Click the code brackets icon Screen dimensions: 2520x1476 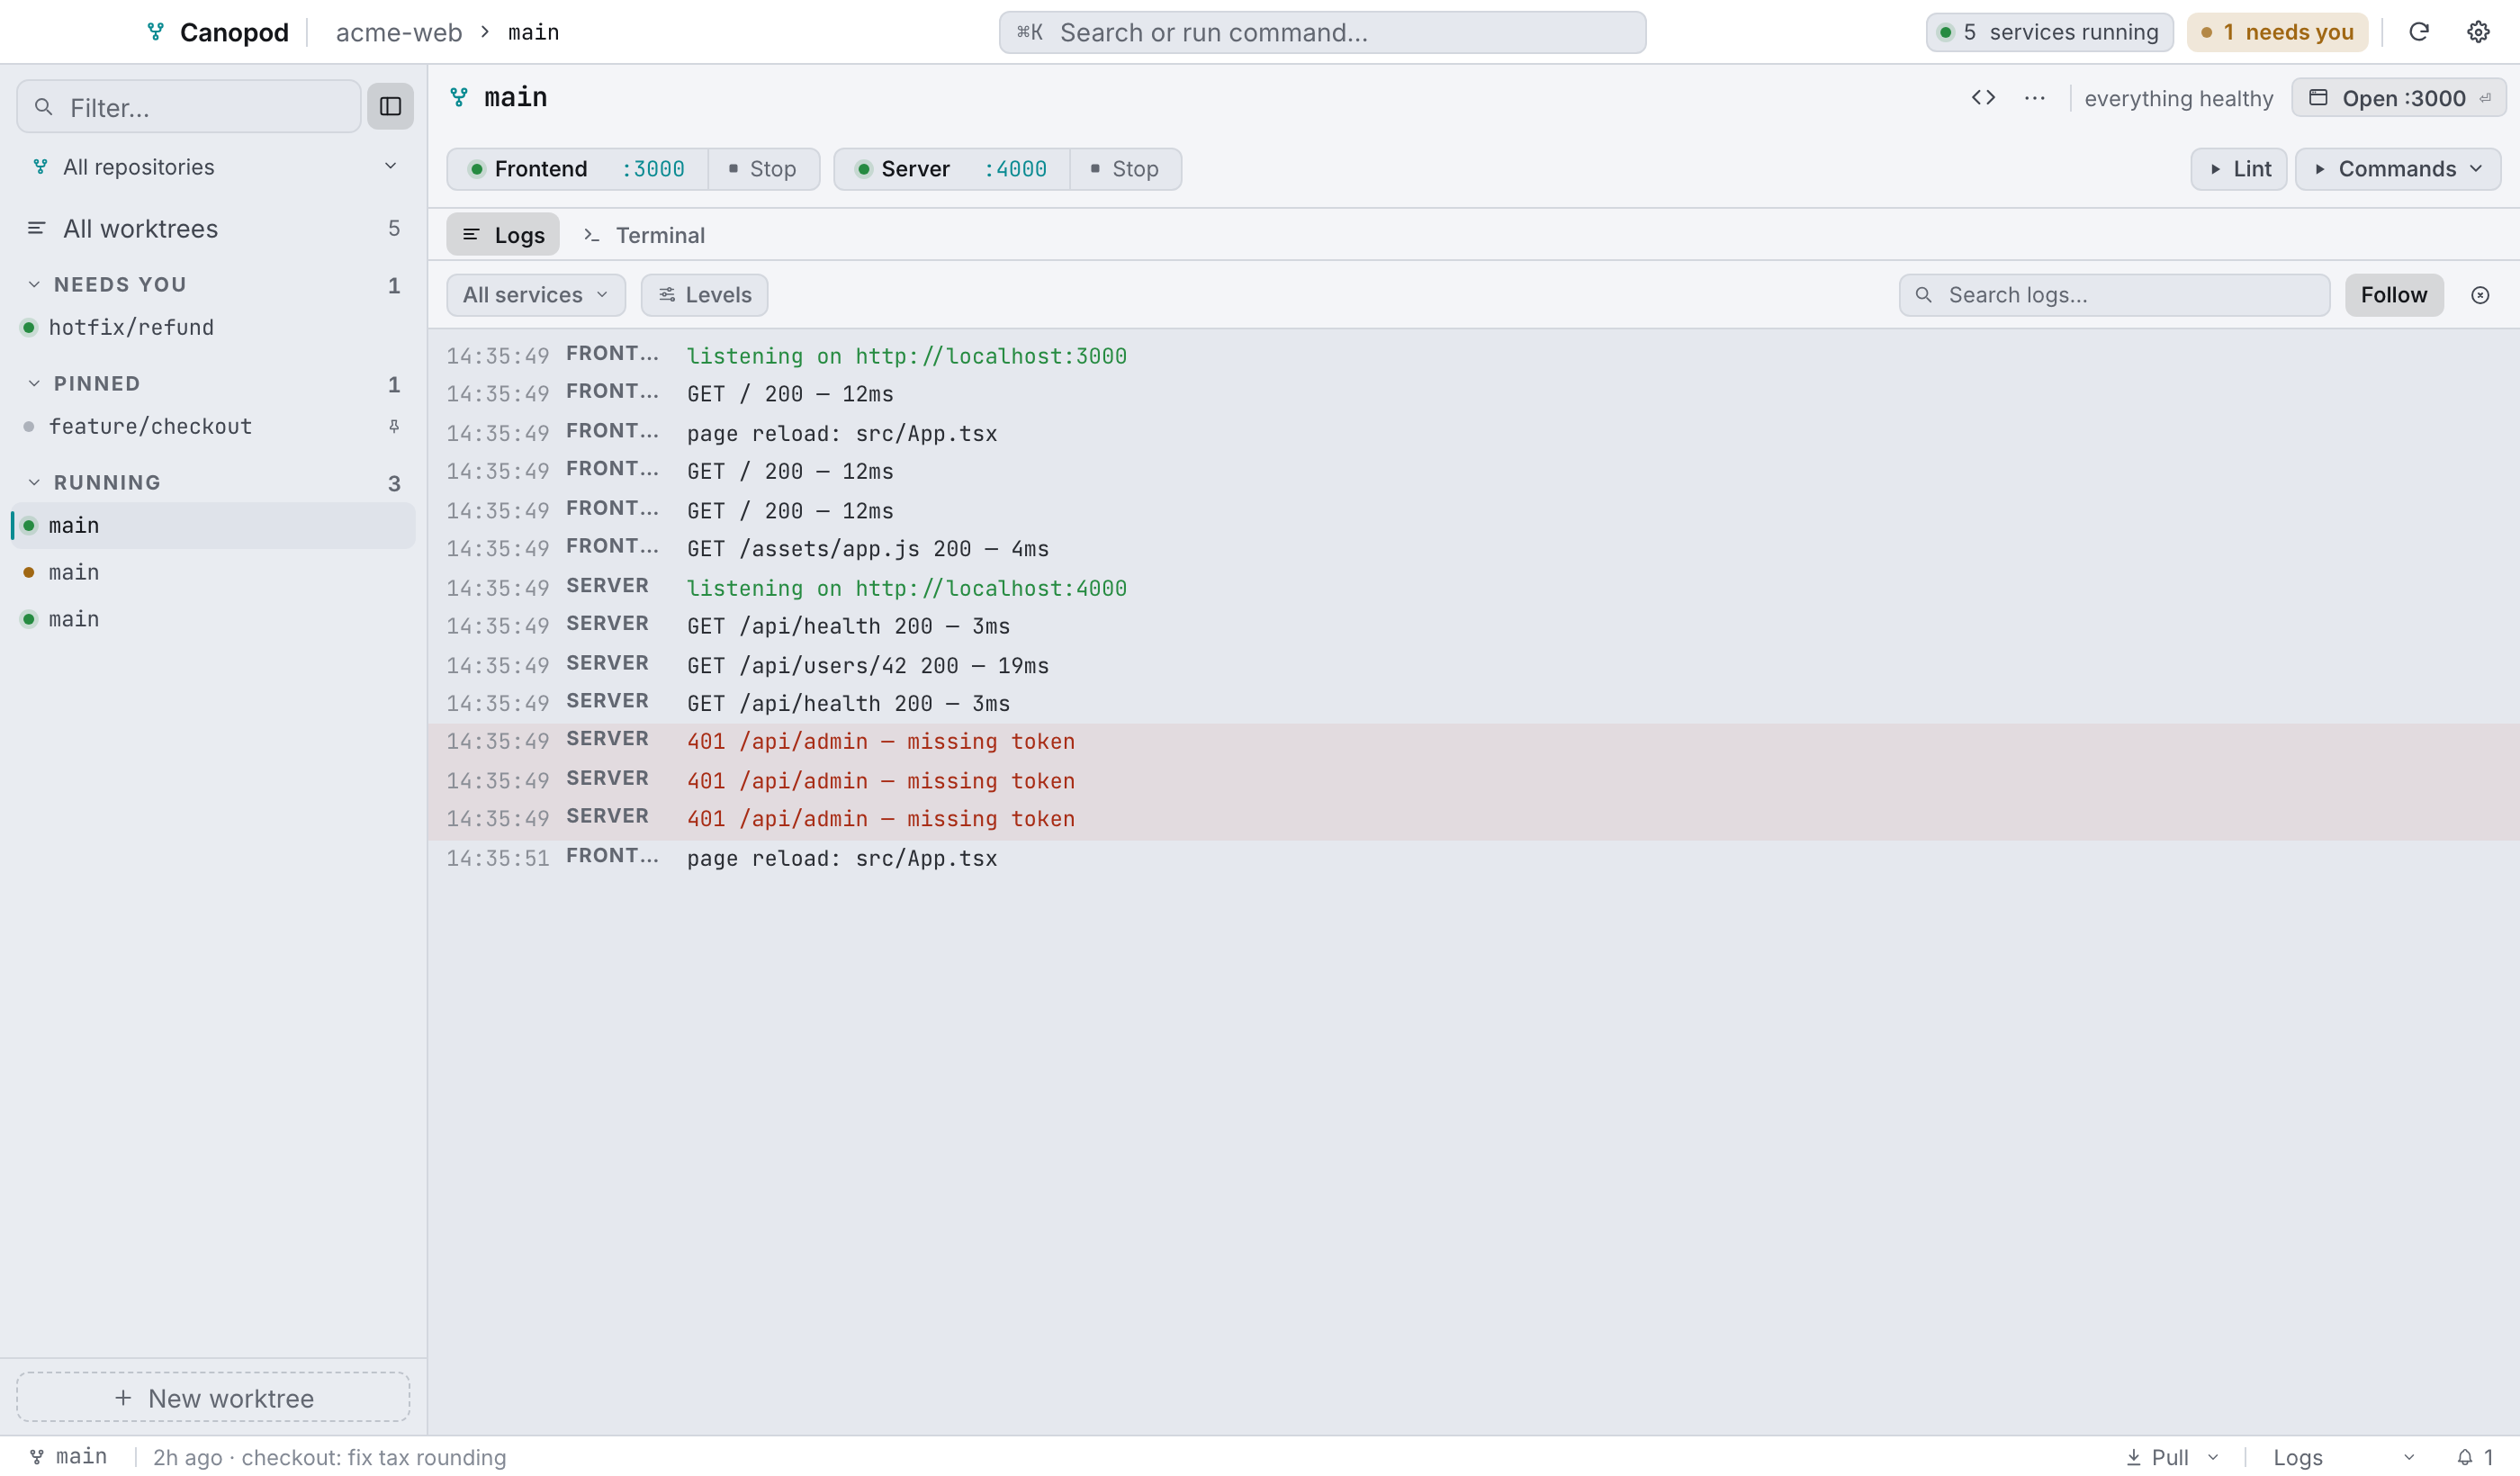point(1983,98)
